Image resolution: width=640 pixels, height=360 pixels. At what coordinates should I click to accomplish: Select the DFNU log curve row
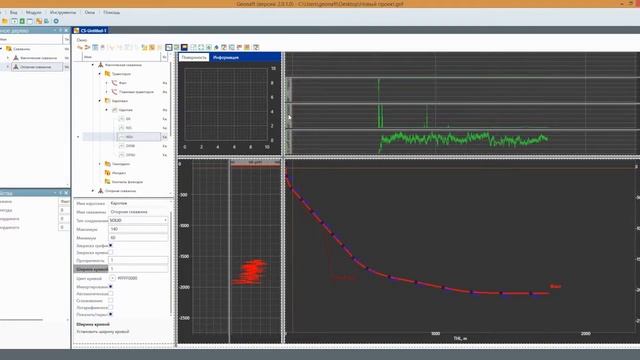[x=130, y=155]
